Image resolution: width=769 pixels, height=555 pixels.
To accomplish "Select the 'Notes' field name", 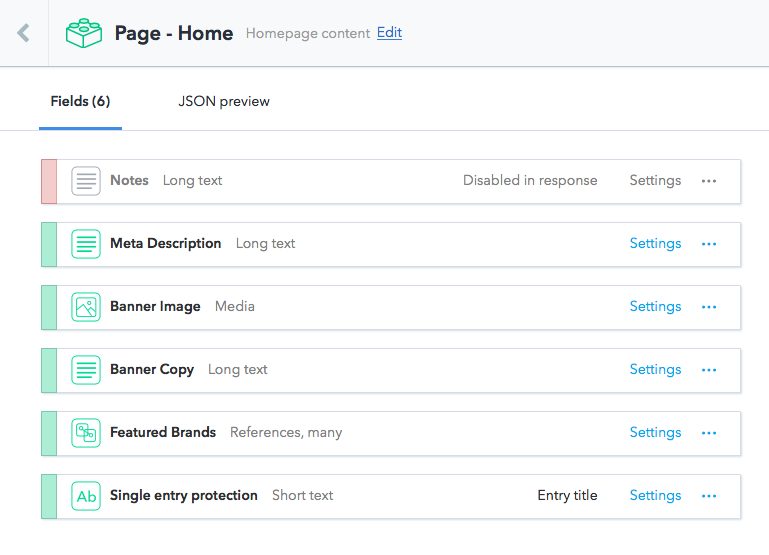I will 129,180.
